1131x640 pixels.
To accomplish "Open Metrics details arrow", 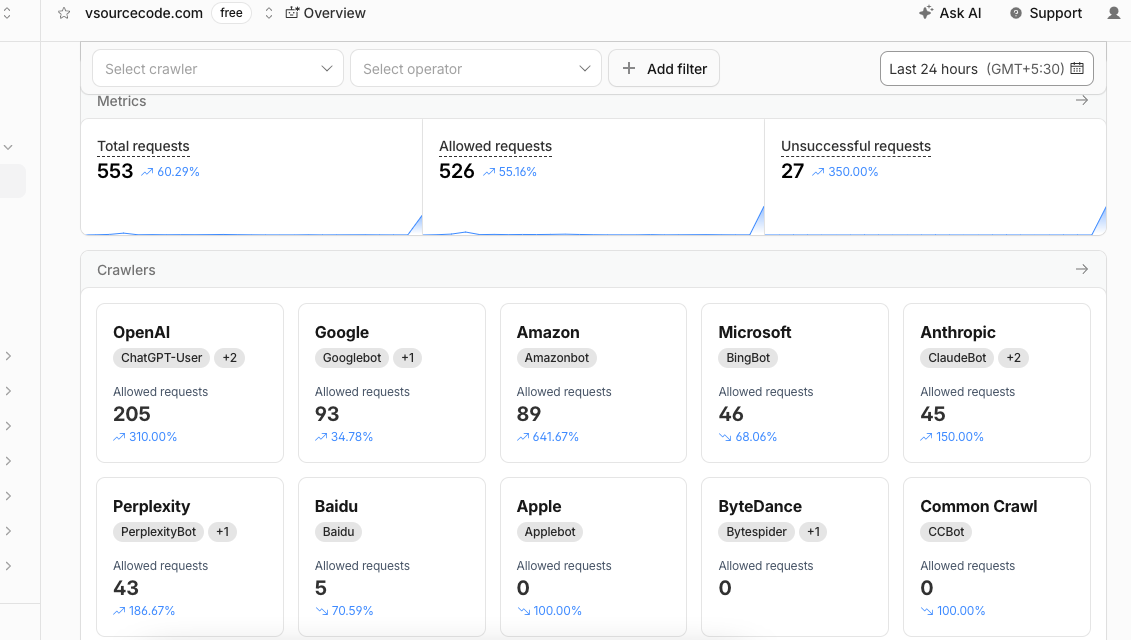I will click(1082, 100).
